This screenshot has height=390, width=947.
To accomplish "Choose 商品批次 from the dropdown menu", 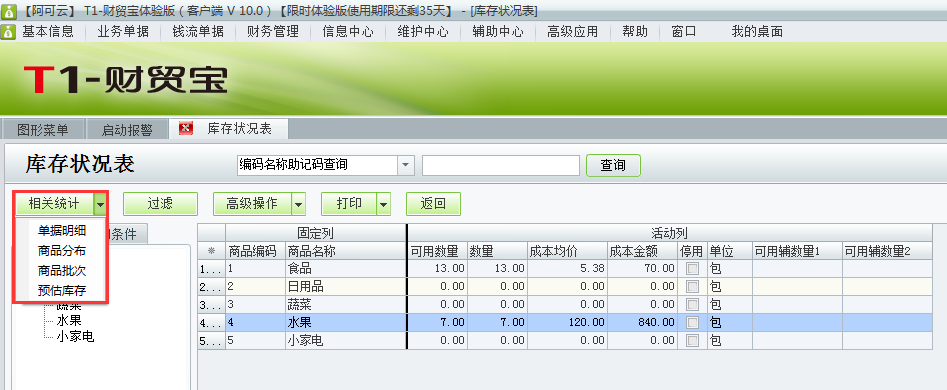I will click(x=62, y=270).
